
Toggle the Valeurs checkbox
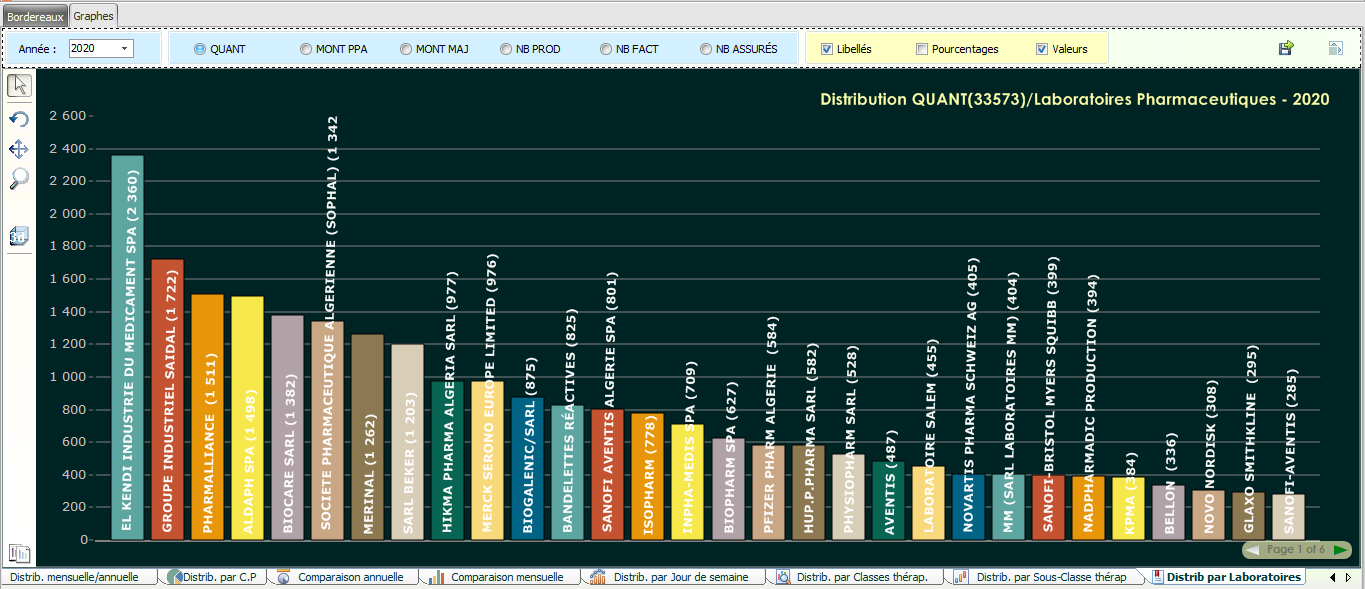pyautogui.click(x=1042, y=49)
